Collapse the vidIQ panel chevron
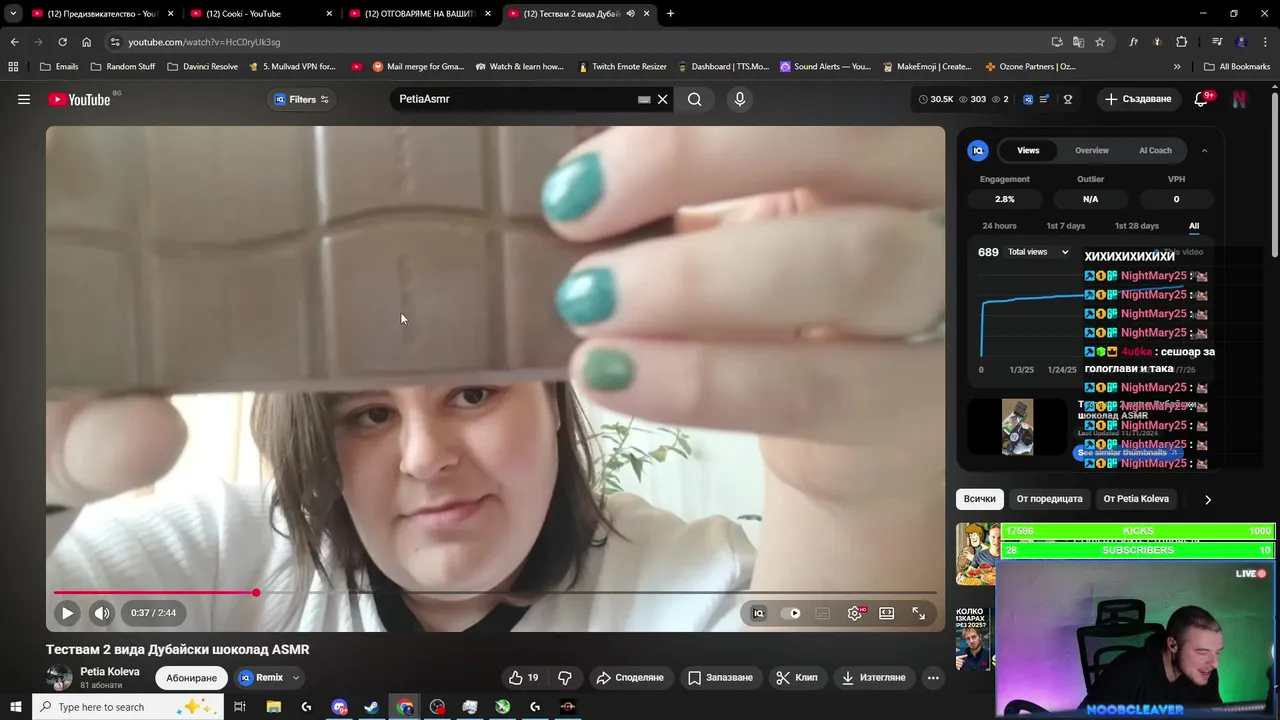This screenshot has width=1280, height=720. click(x=1204, y=150)
